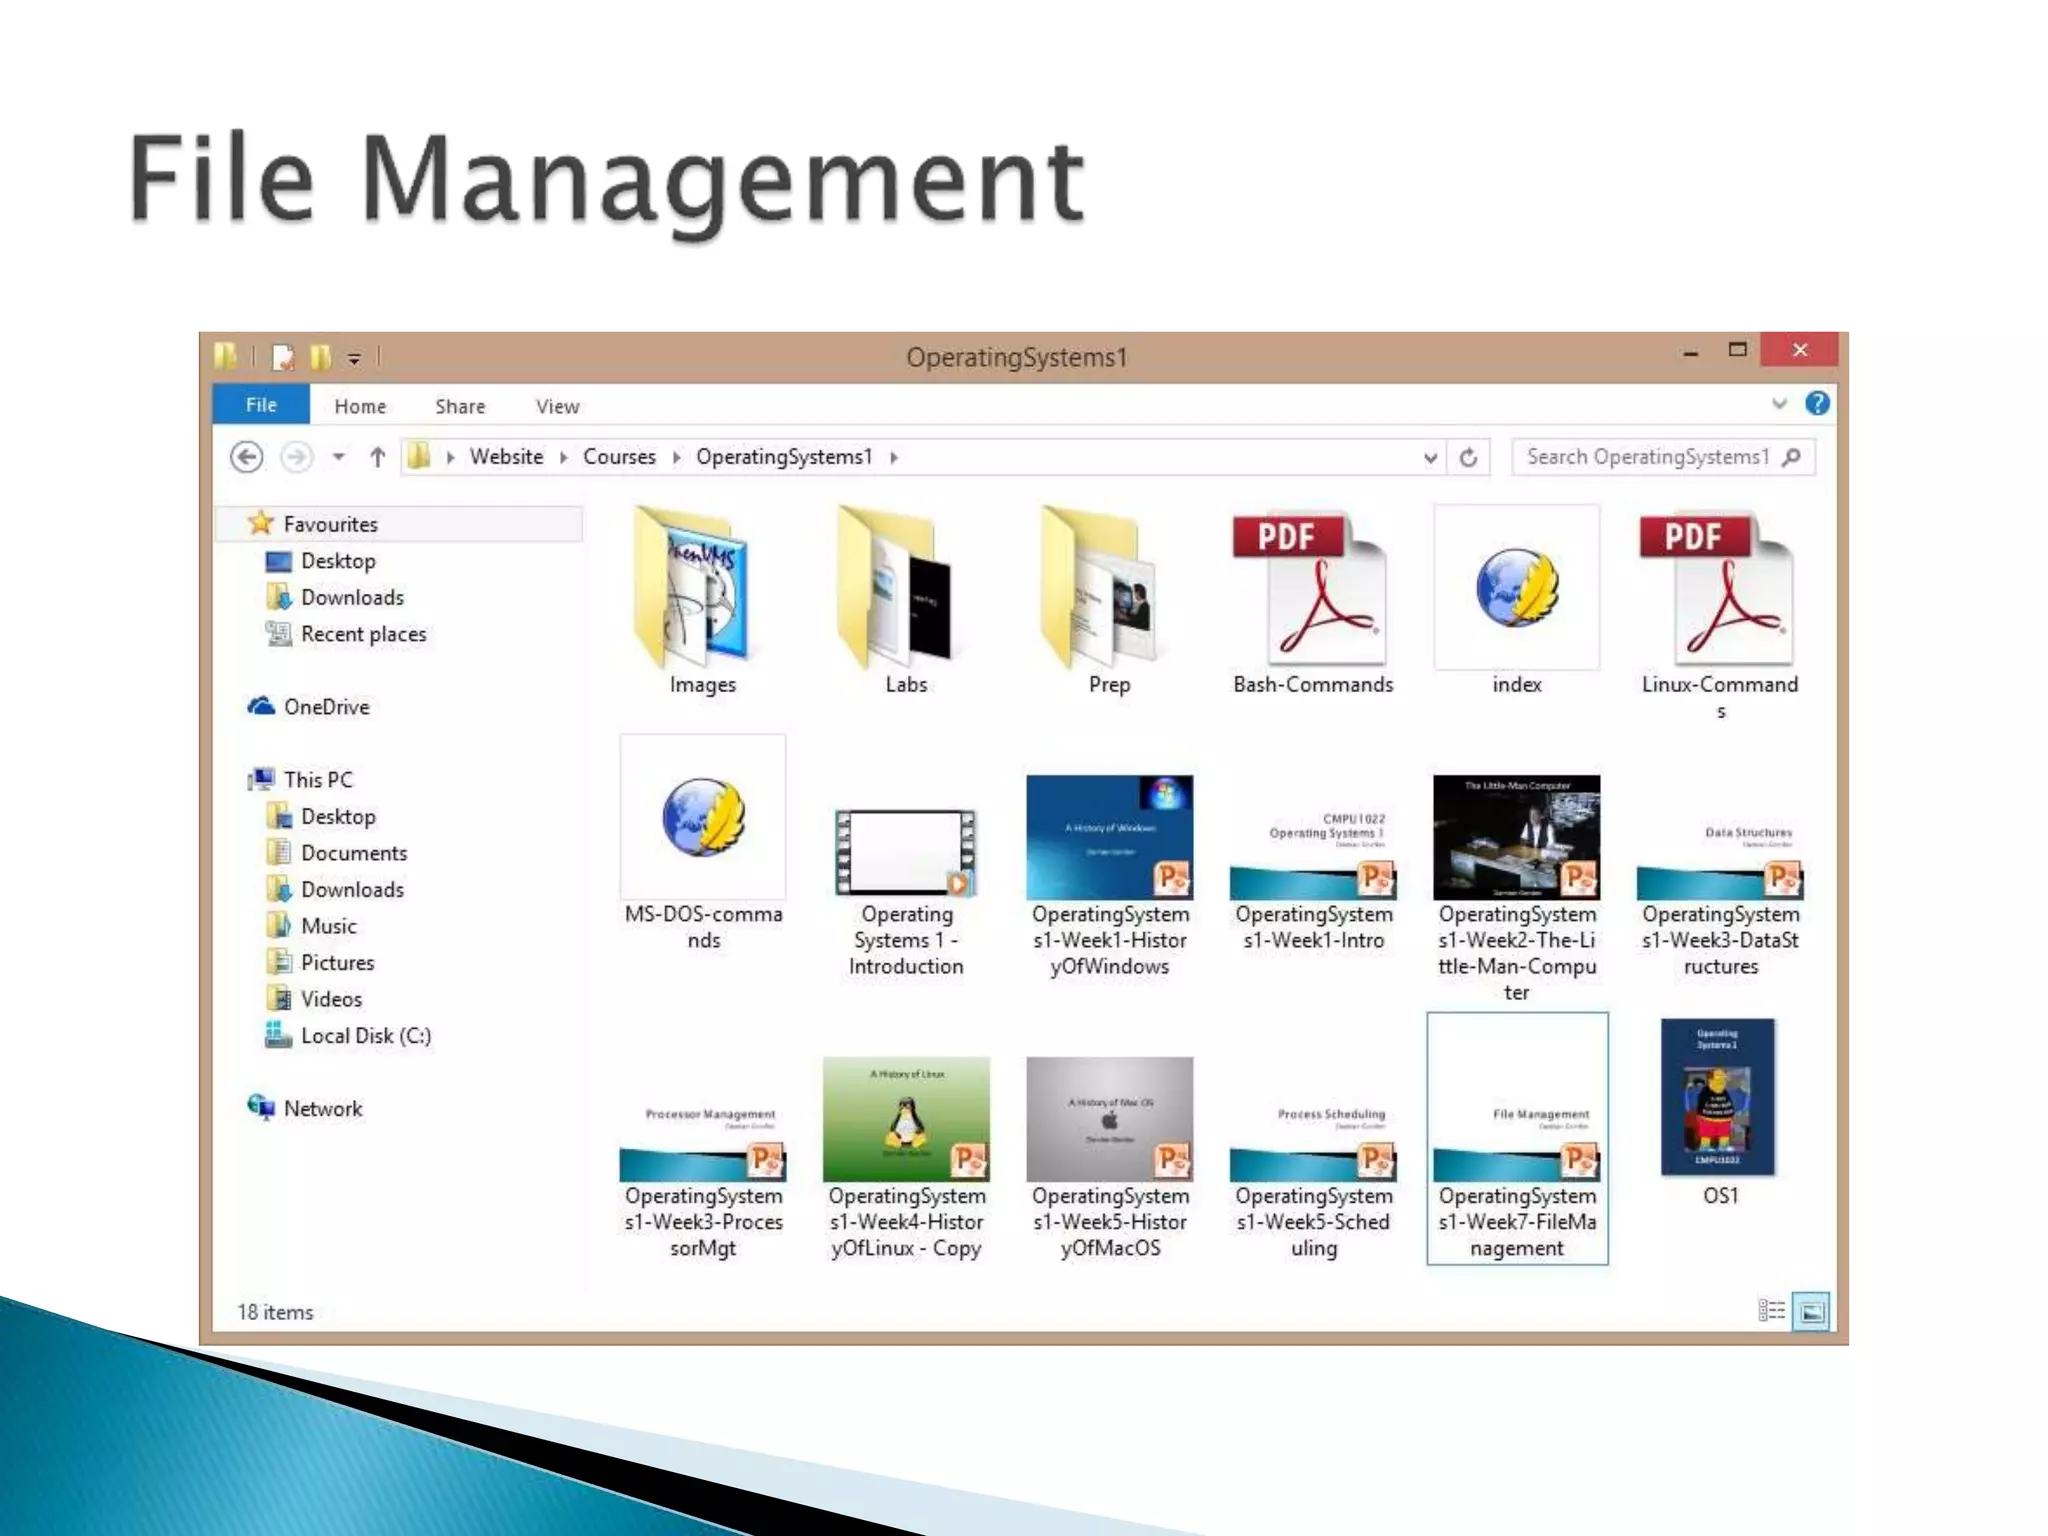Expand the ribbon with the chevron
The width and height of the screenshot is (2048, 1536).
click(1779, 403)
